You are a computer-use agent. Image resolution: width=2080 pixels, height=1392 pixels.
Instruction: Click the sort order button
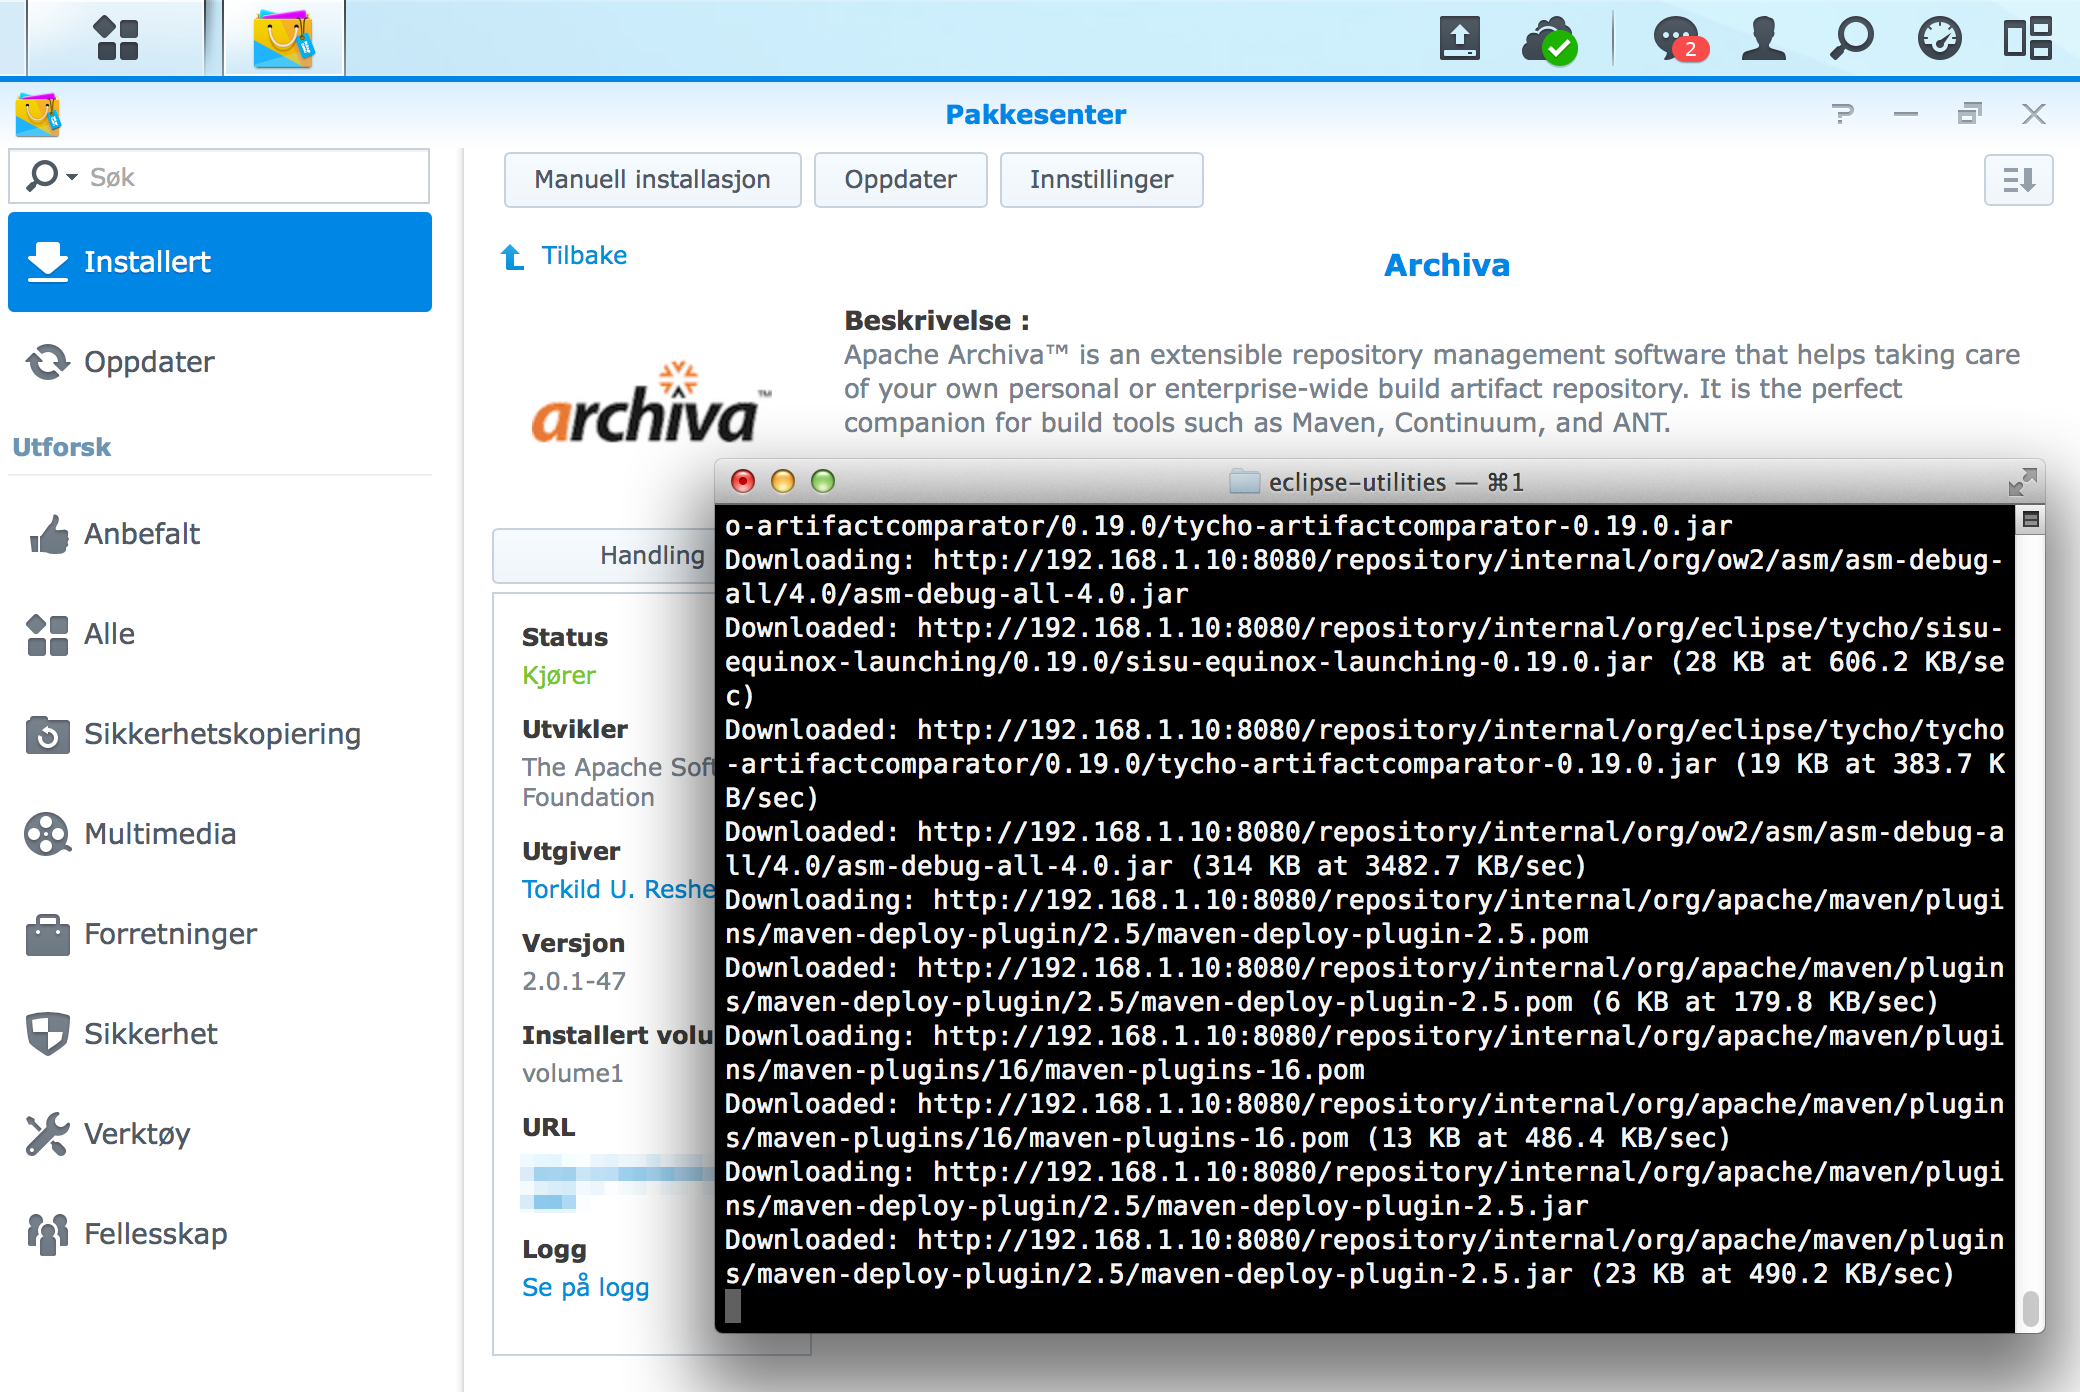(2018, 180)
